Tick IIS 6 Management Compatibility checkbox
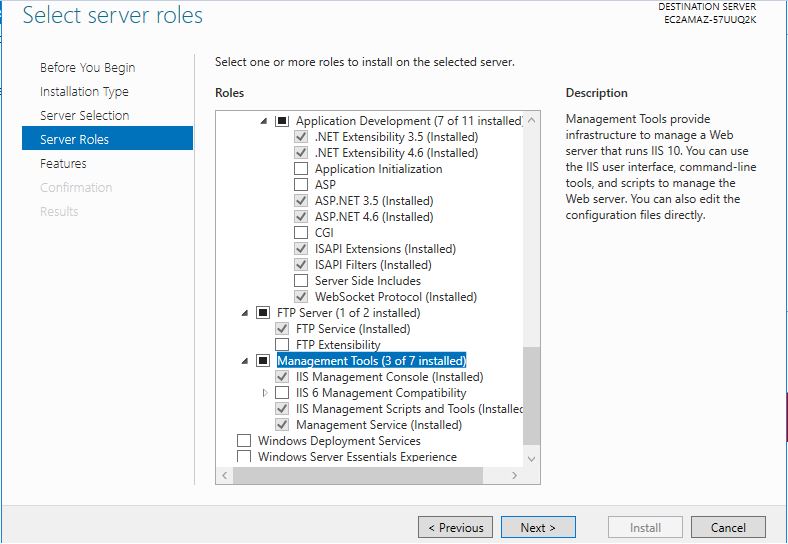 pos(282,393)
